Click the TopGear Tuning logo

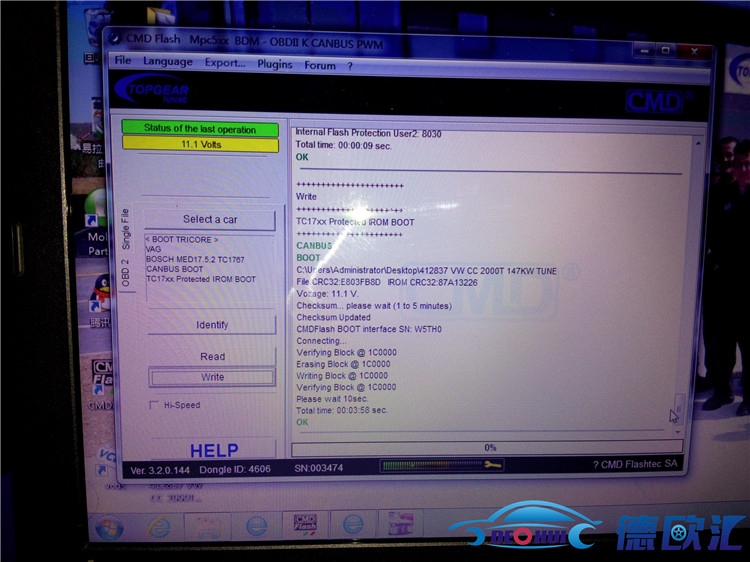coord(152,89)
